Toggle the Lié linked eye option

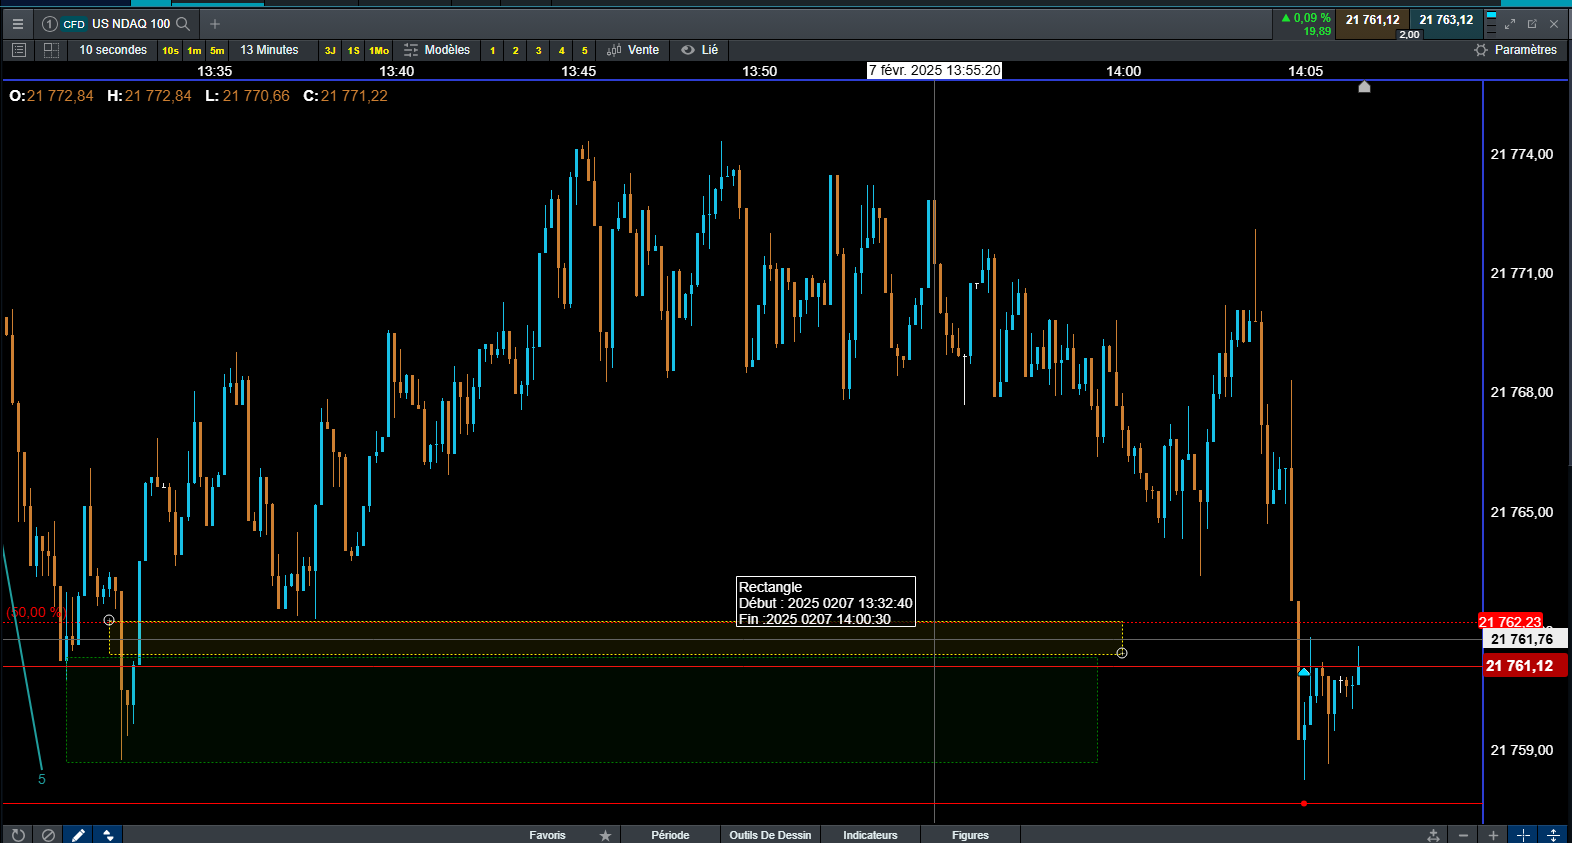[x=700, y=50]
